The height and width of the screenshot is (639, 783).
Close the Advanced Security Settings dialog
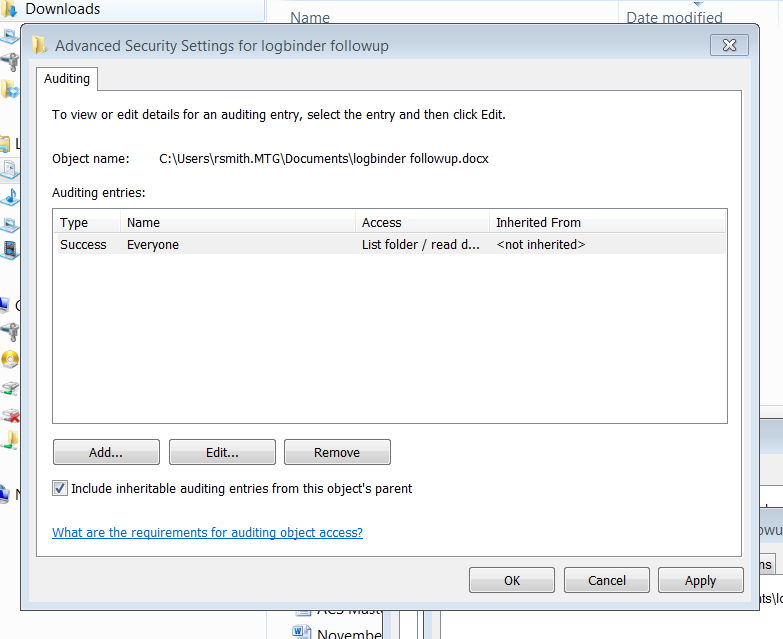(729, 45)
